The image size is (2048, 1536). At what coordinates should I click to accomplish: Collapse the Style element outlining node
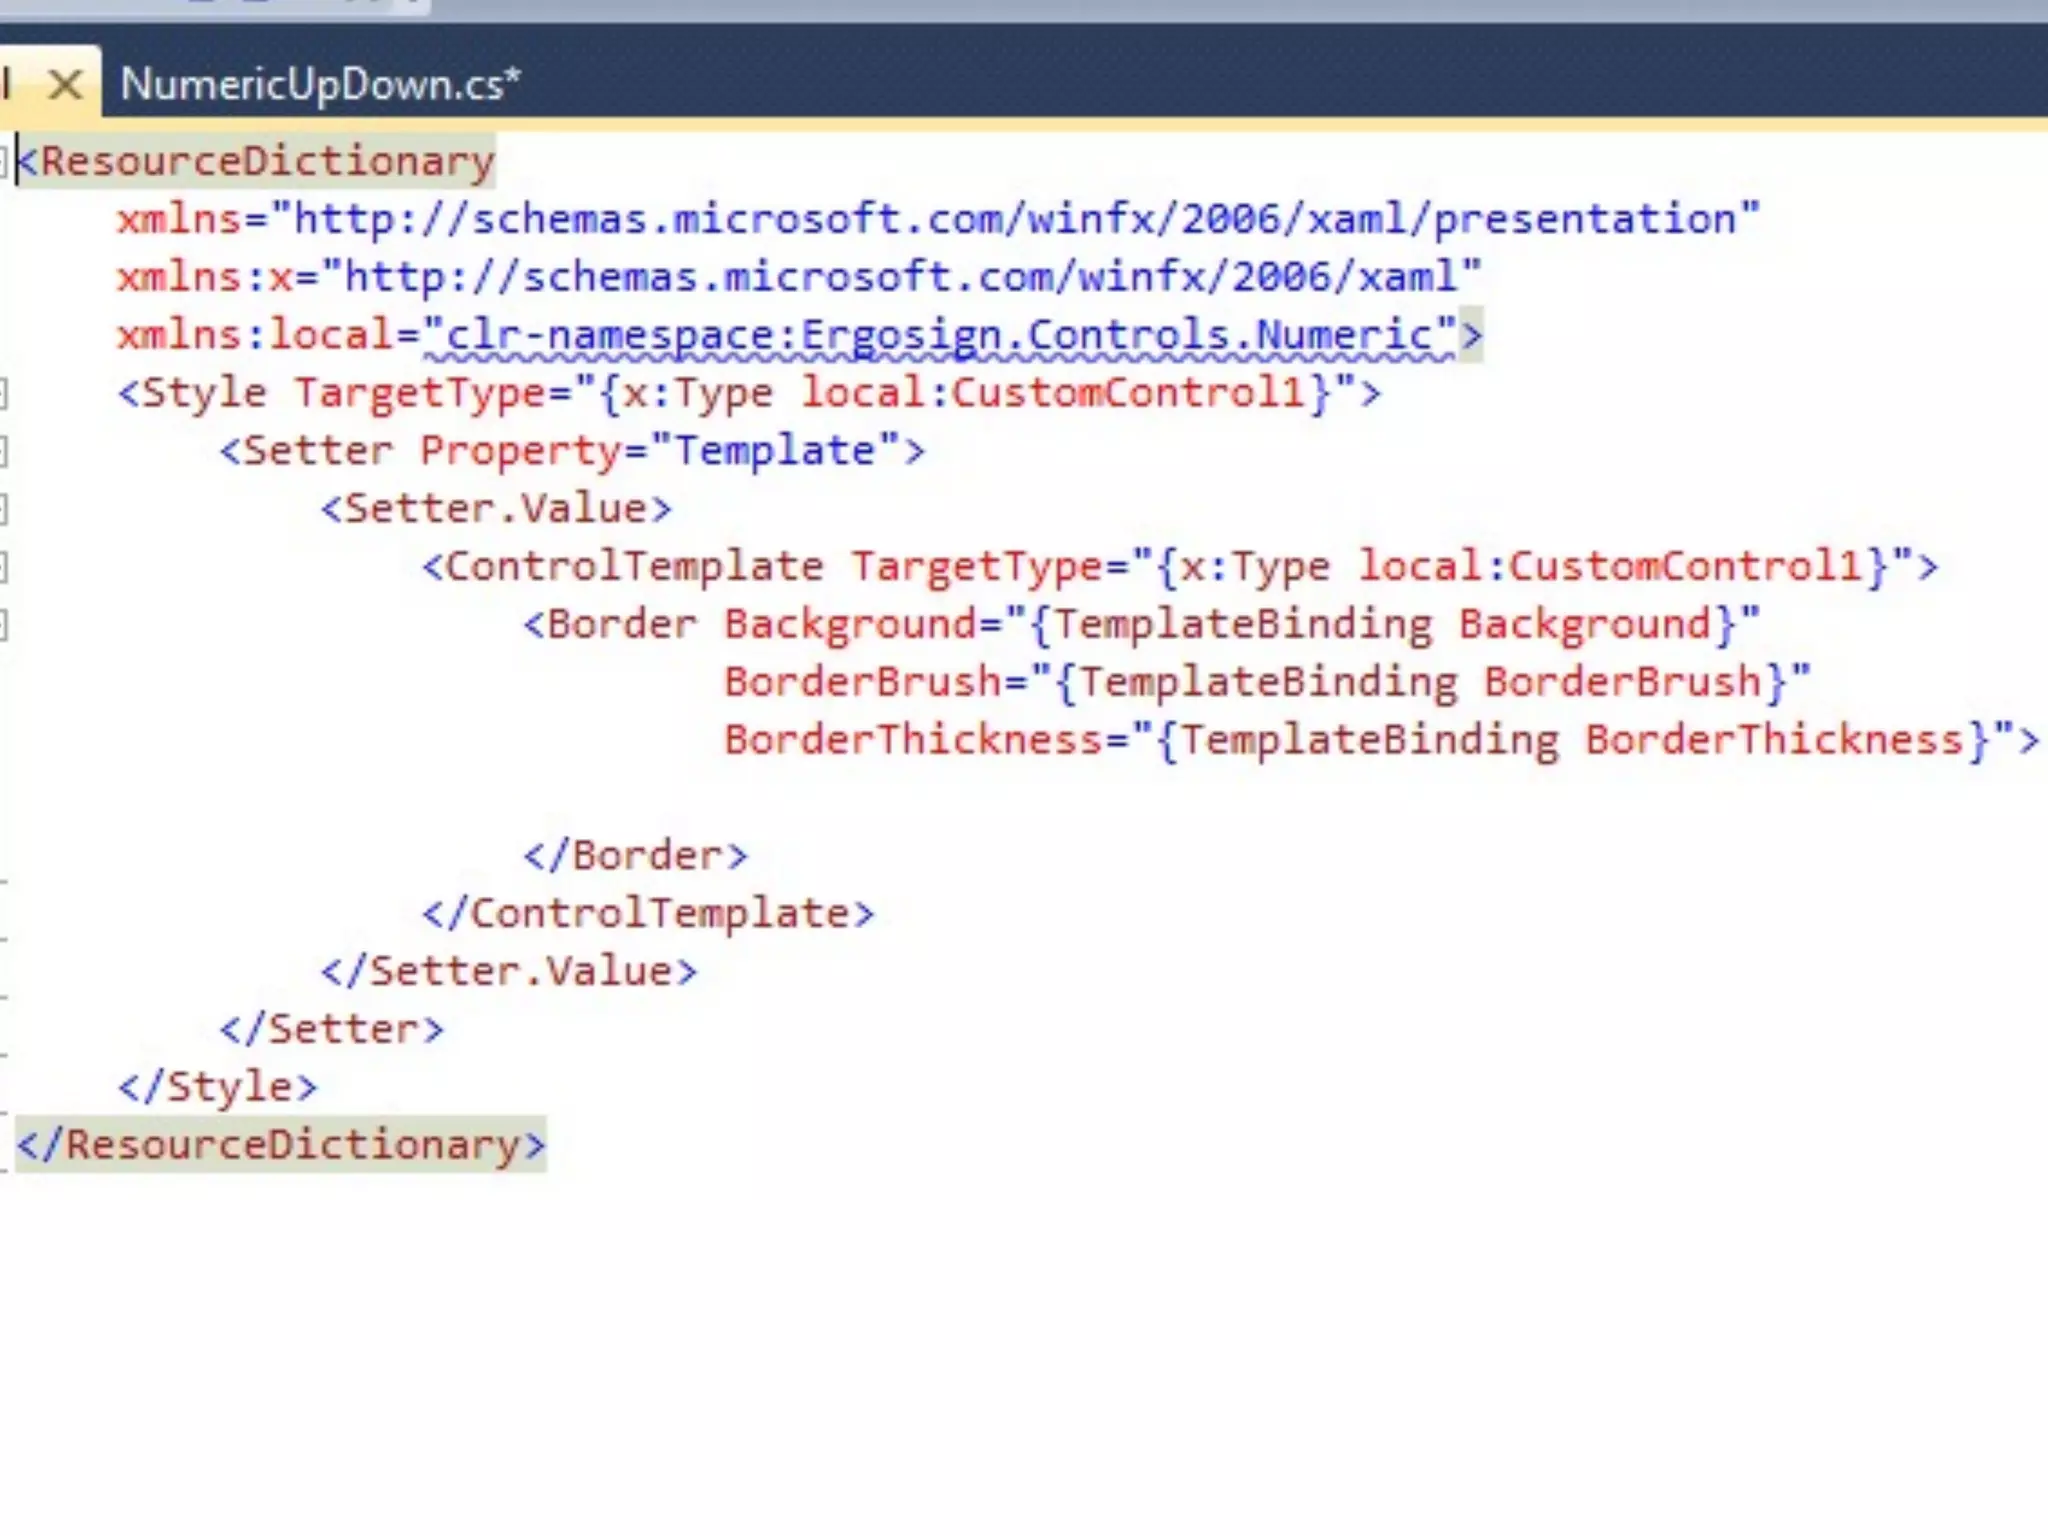click(3, 394)
